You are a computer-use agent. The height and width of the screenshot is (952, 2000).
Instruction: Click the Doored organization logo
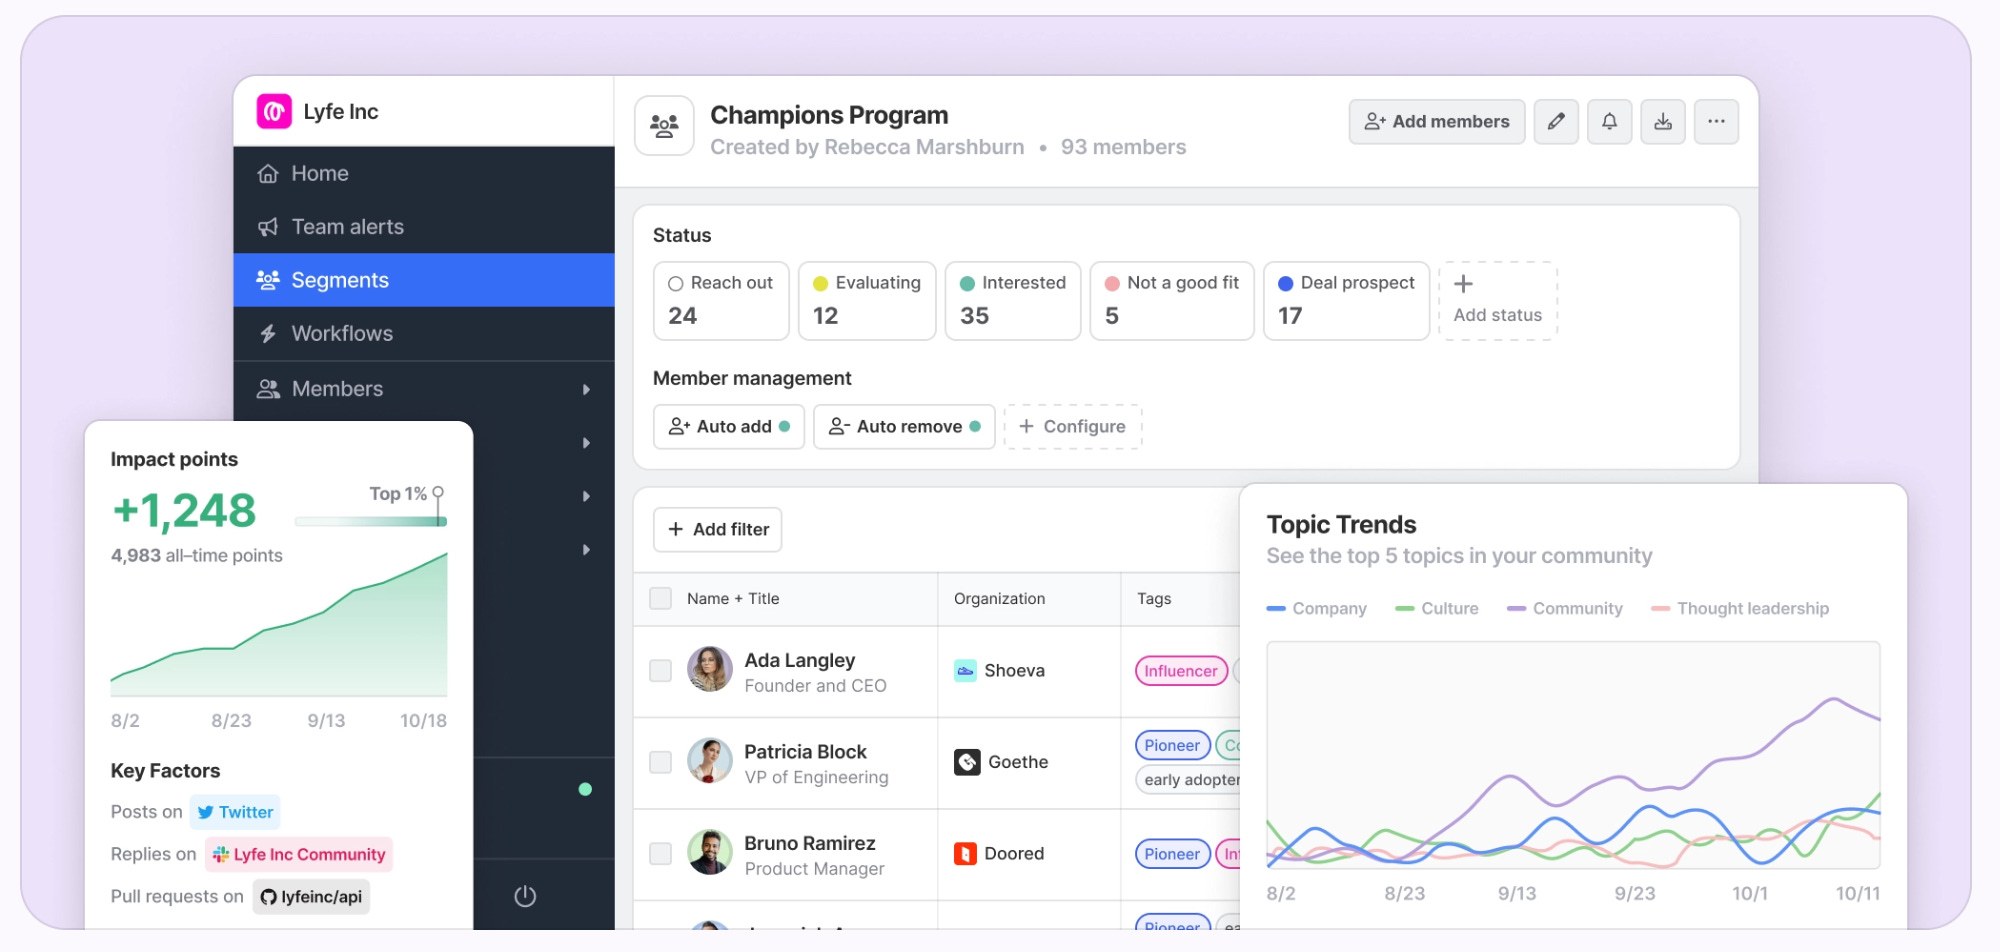tap(965, 854)
